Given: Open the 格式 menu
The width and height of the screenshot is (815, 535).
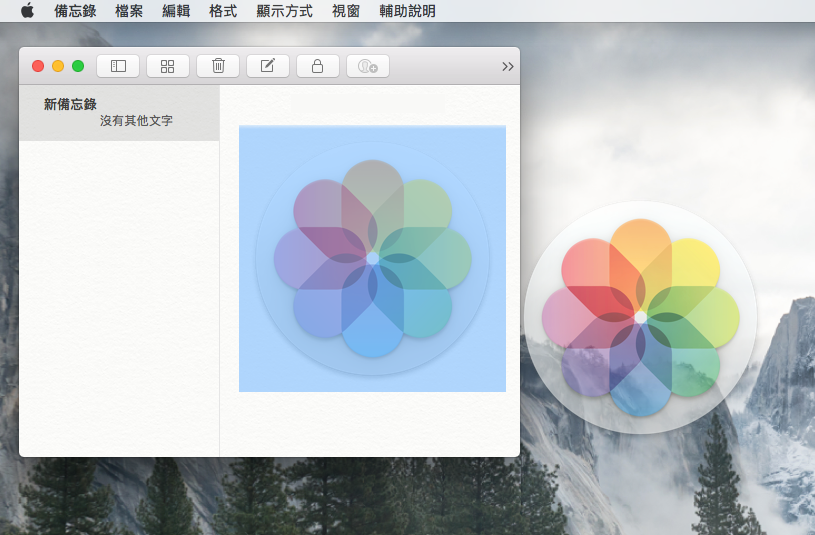Looking at the screenshot, I should click(223, 11).
